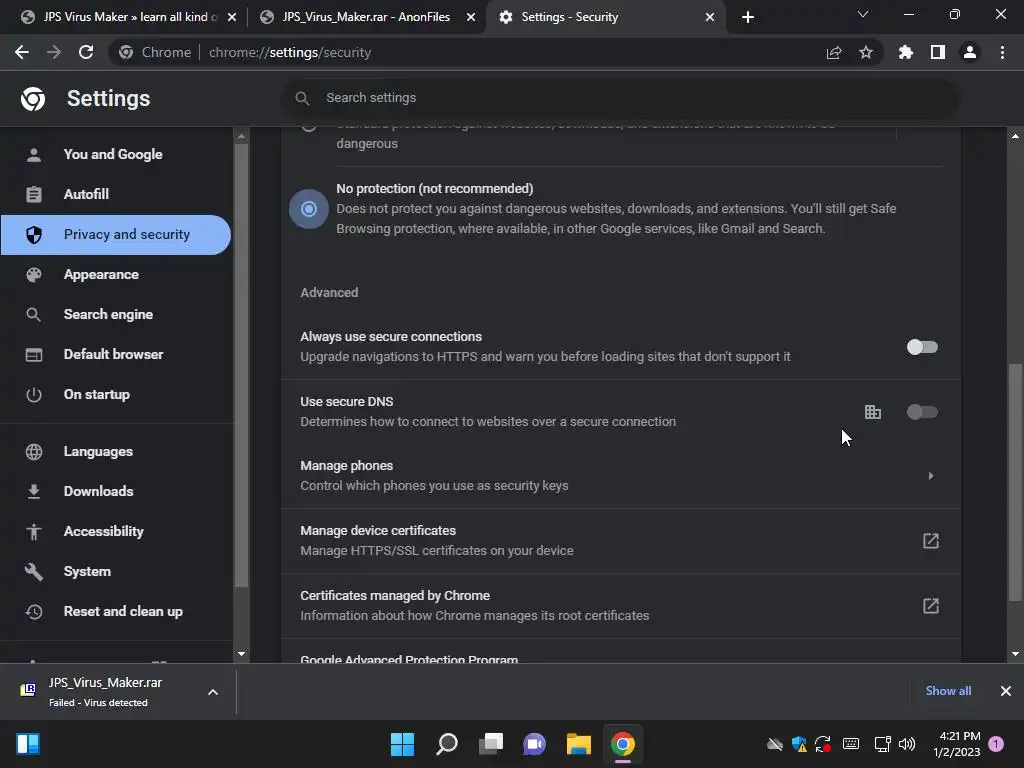Image resolution: width=1024 pixels, height=768 pixels.
Task: Switch to JPS_Virus_Maker.rar AnonFiles tab
Action: (x=366, y=17)
